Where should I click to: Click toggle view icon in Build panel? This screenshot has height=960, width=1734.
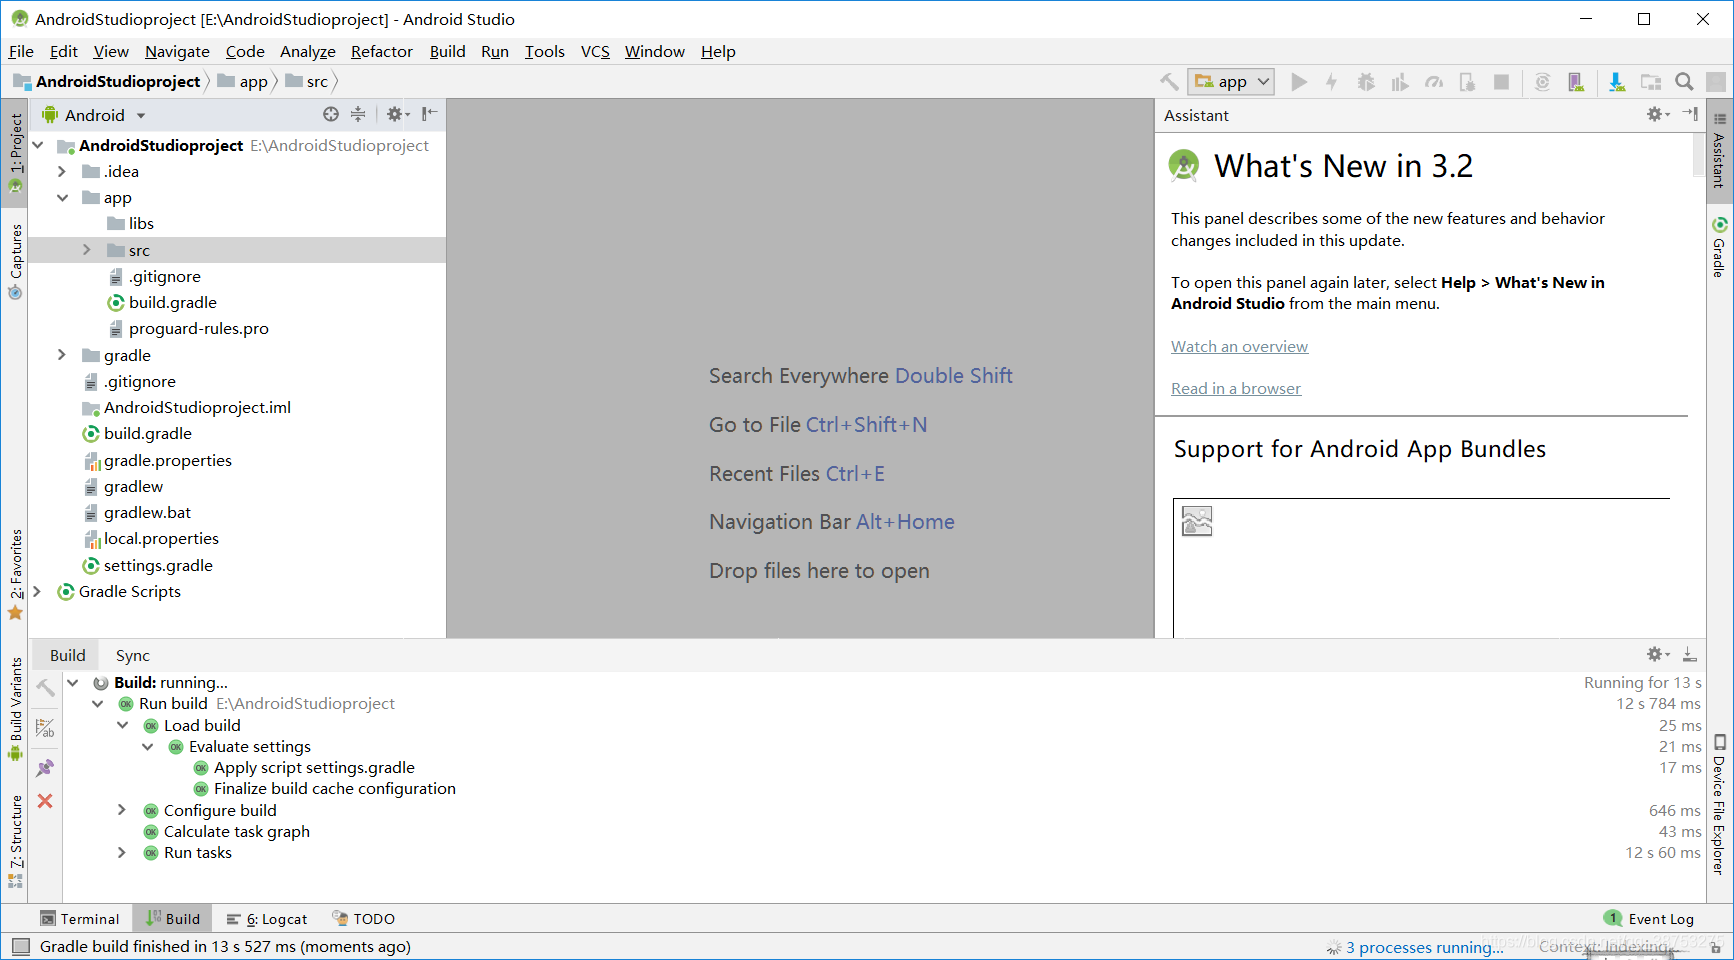tap(45, 728)
